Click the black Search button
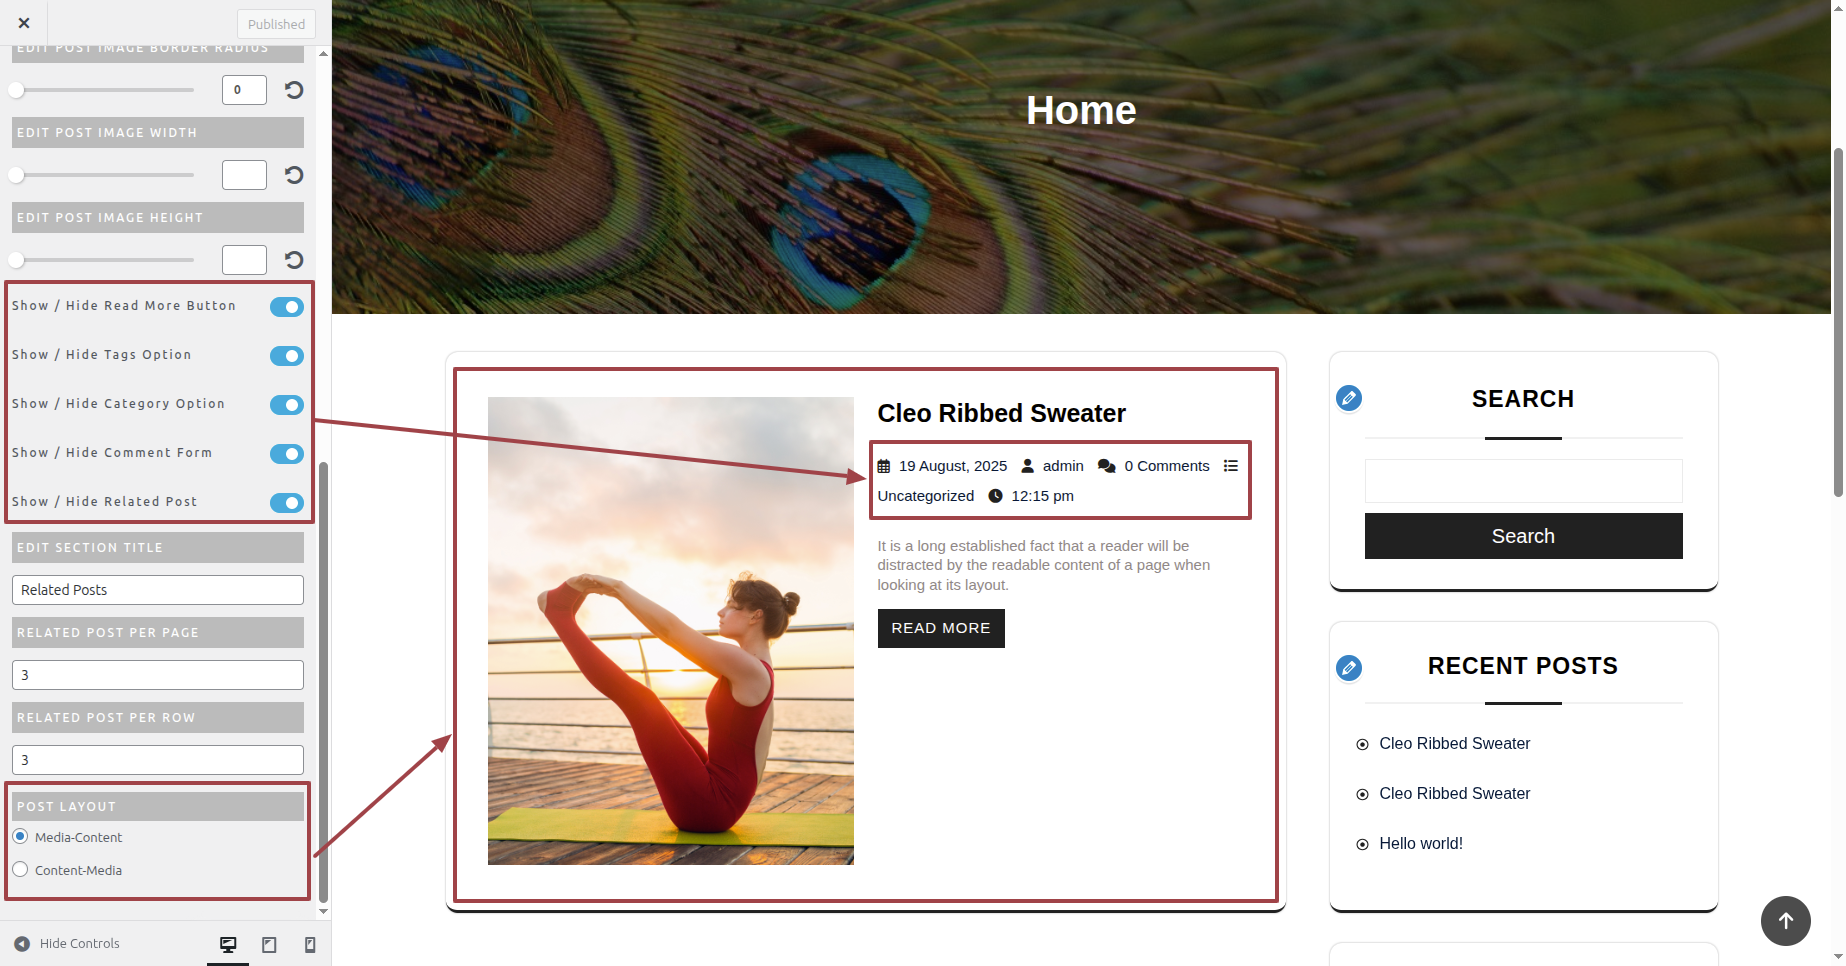The width and height of the screenshot is (1846, 966). (1523, 536)
